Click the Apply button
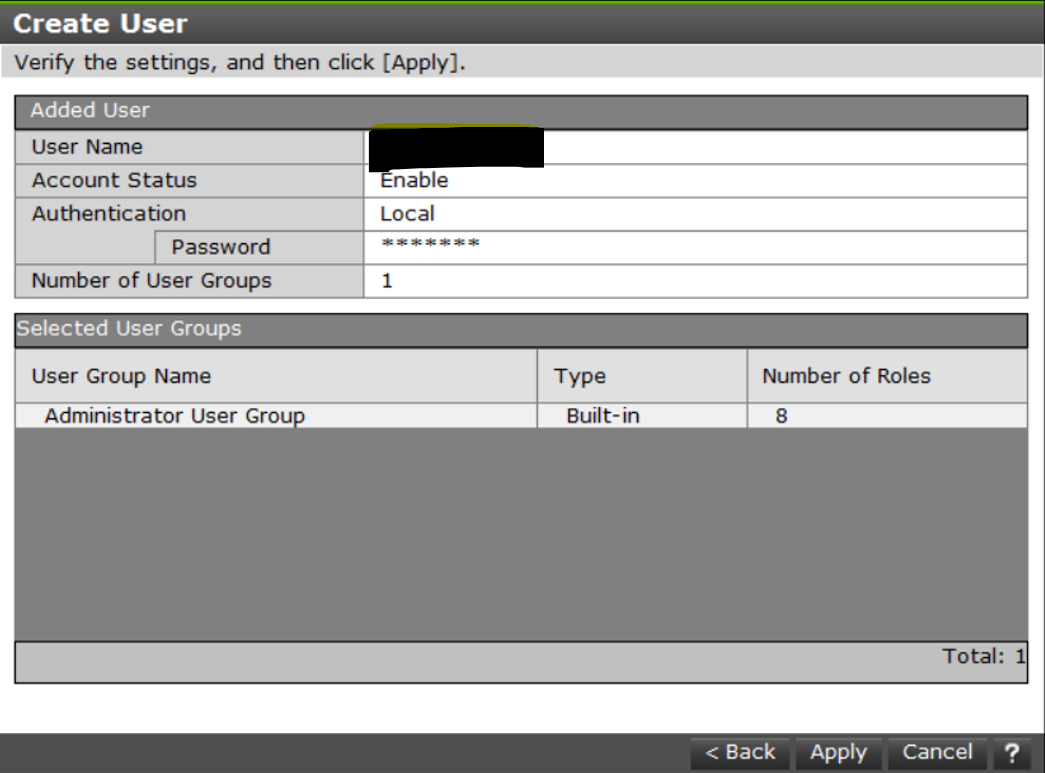The width and height of the screenshot is (1045, 773). (x=838, y=753)
